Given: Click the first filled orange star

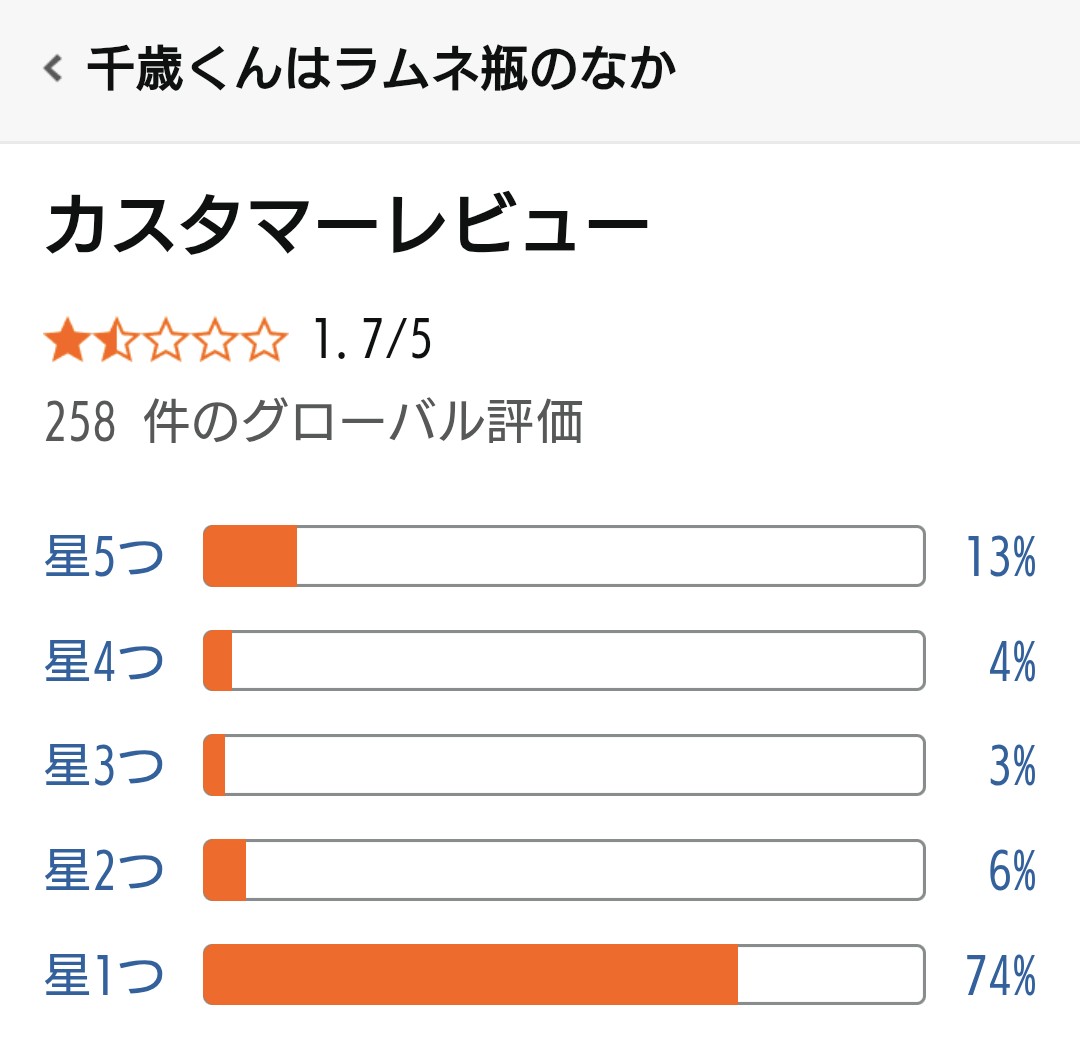Looking at the screenshot, I should point(66,341).
